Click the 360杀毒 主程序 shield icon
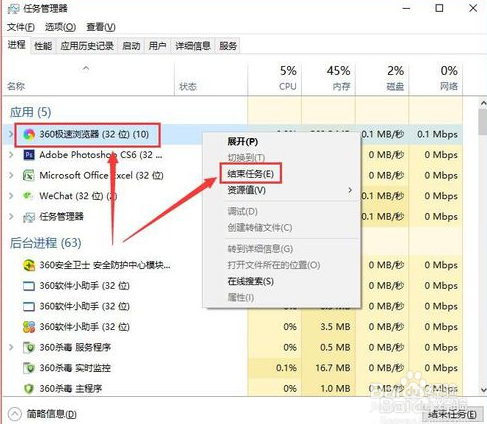Viewport: 487px width, 424px height. [29, 389]
